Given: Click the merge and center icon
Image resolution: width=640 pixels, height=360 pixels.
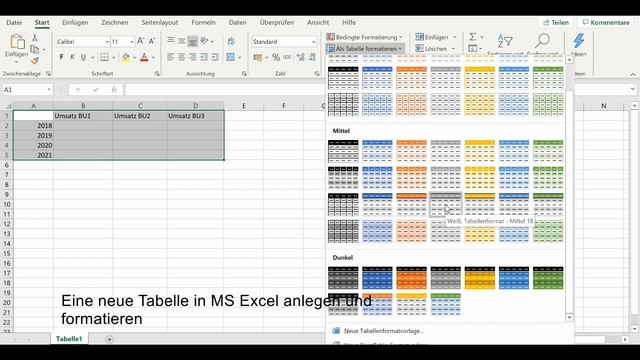Looking at the screenshot, I should [x=231, y=57].
